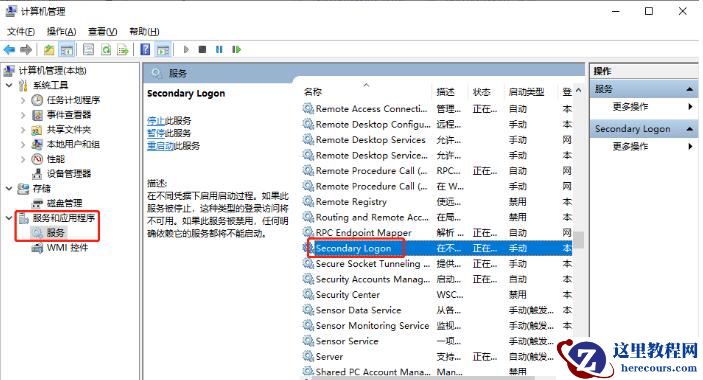This screenshot has width=703, height=380.
Task: Click the Pause Service toolbar icon
Action: (219, 49)
